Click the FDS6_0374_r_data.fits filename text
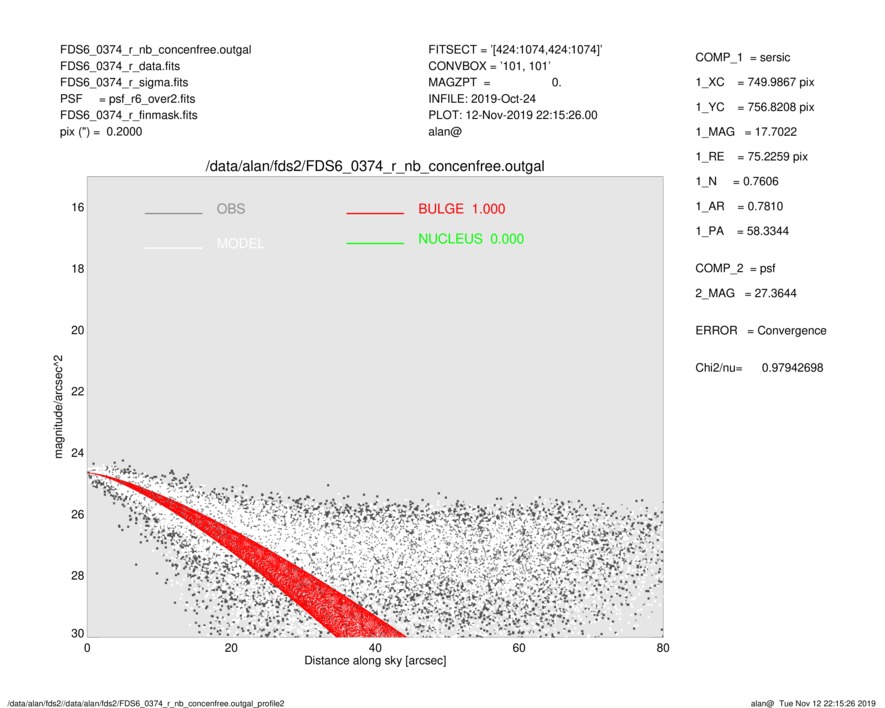The height and width of the screenshot is (708, 885). click(x=120, y=65)
